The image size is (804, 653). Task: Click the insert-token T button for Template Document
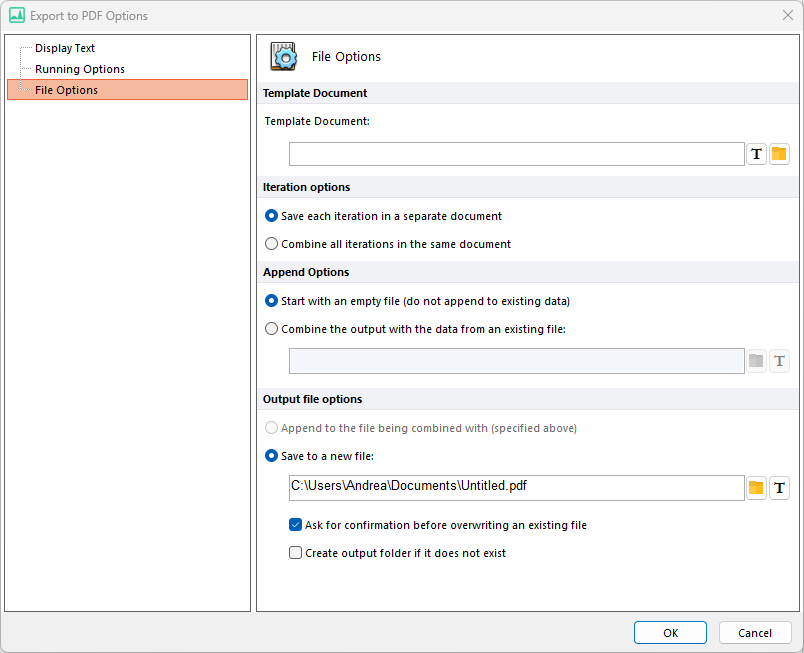click(756, 154)
